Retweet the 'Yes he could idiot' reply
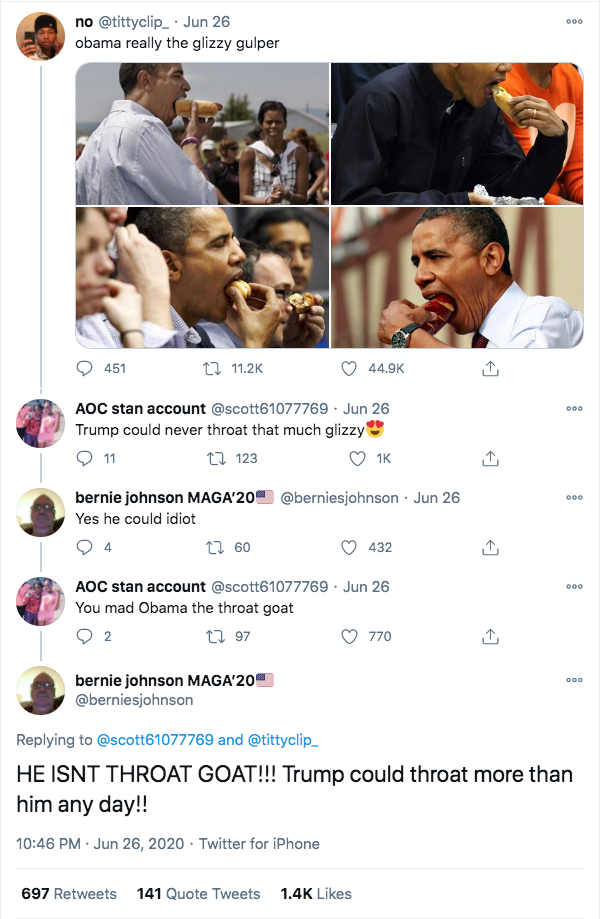The height and width of the screenshot is (919, 601). pos(215,547)
